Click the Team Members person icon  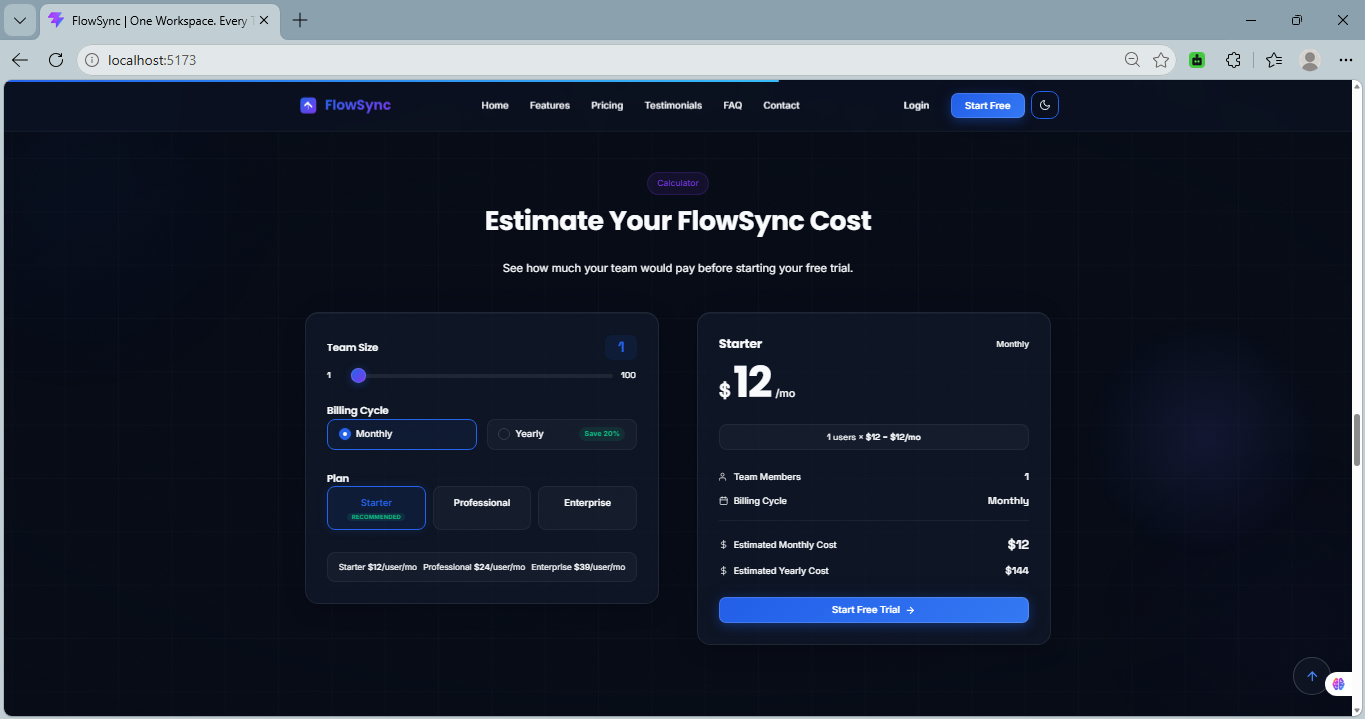[723, 477]
